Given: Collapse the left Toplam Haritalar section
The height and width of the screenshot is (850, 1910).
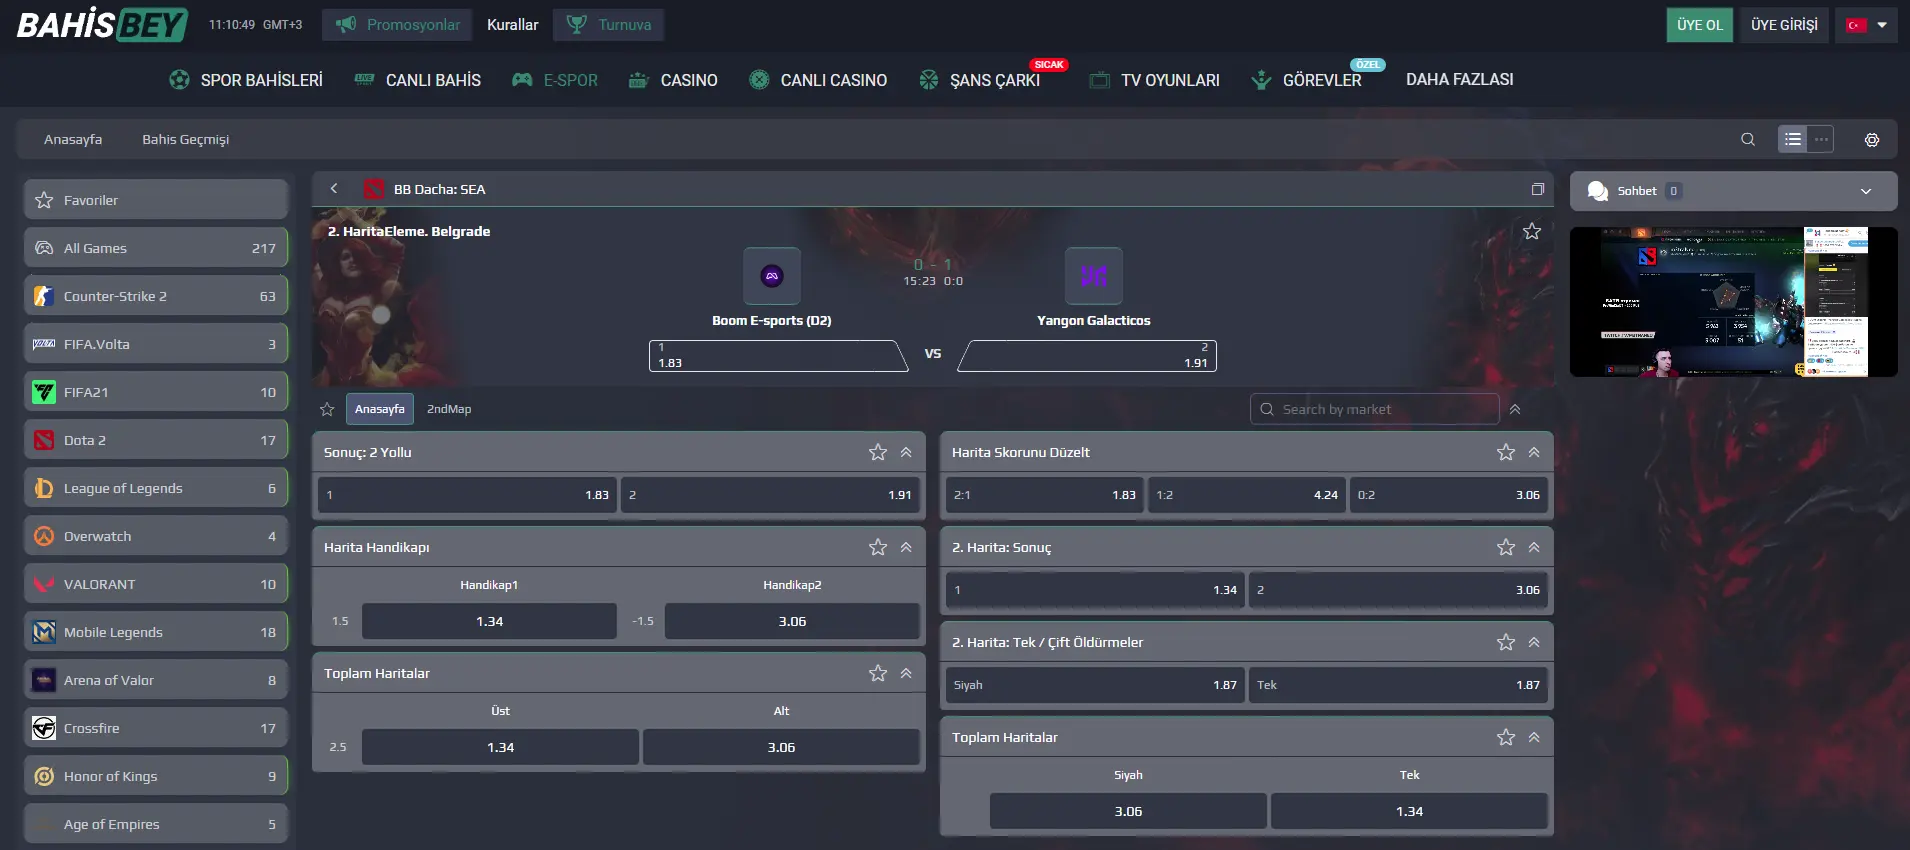Looking at the screenshot, I should coord(906,673).
